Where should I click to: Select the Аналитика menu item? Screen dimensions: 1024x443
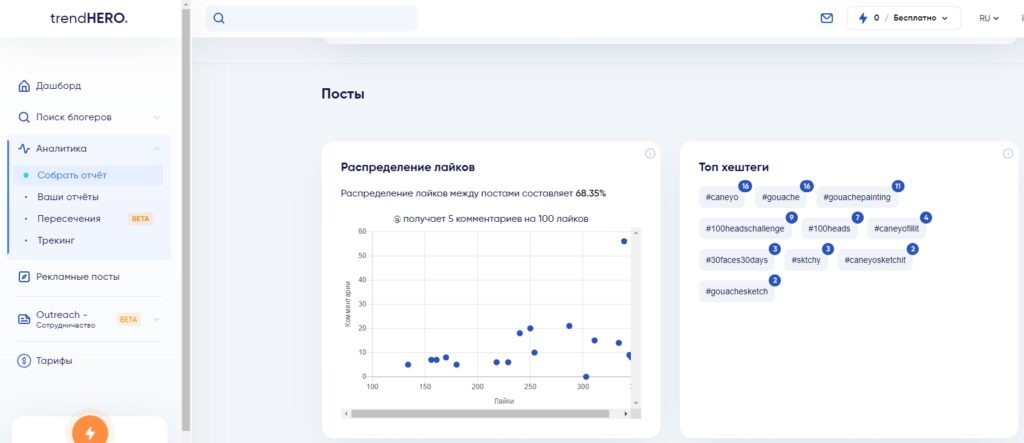tap(61, 148)
